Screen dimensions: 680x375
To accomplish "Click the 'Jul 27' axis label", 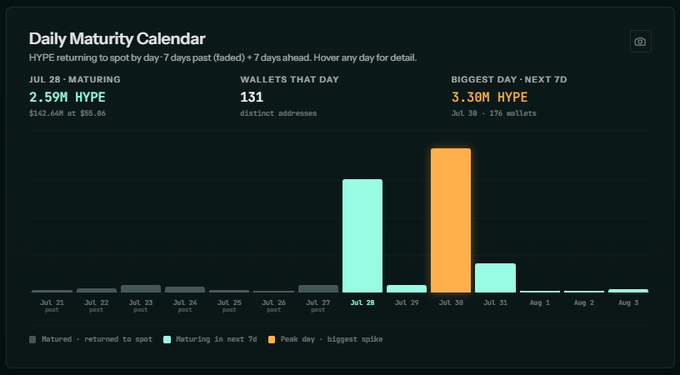I will click(318, 303).
